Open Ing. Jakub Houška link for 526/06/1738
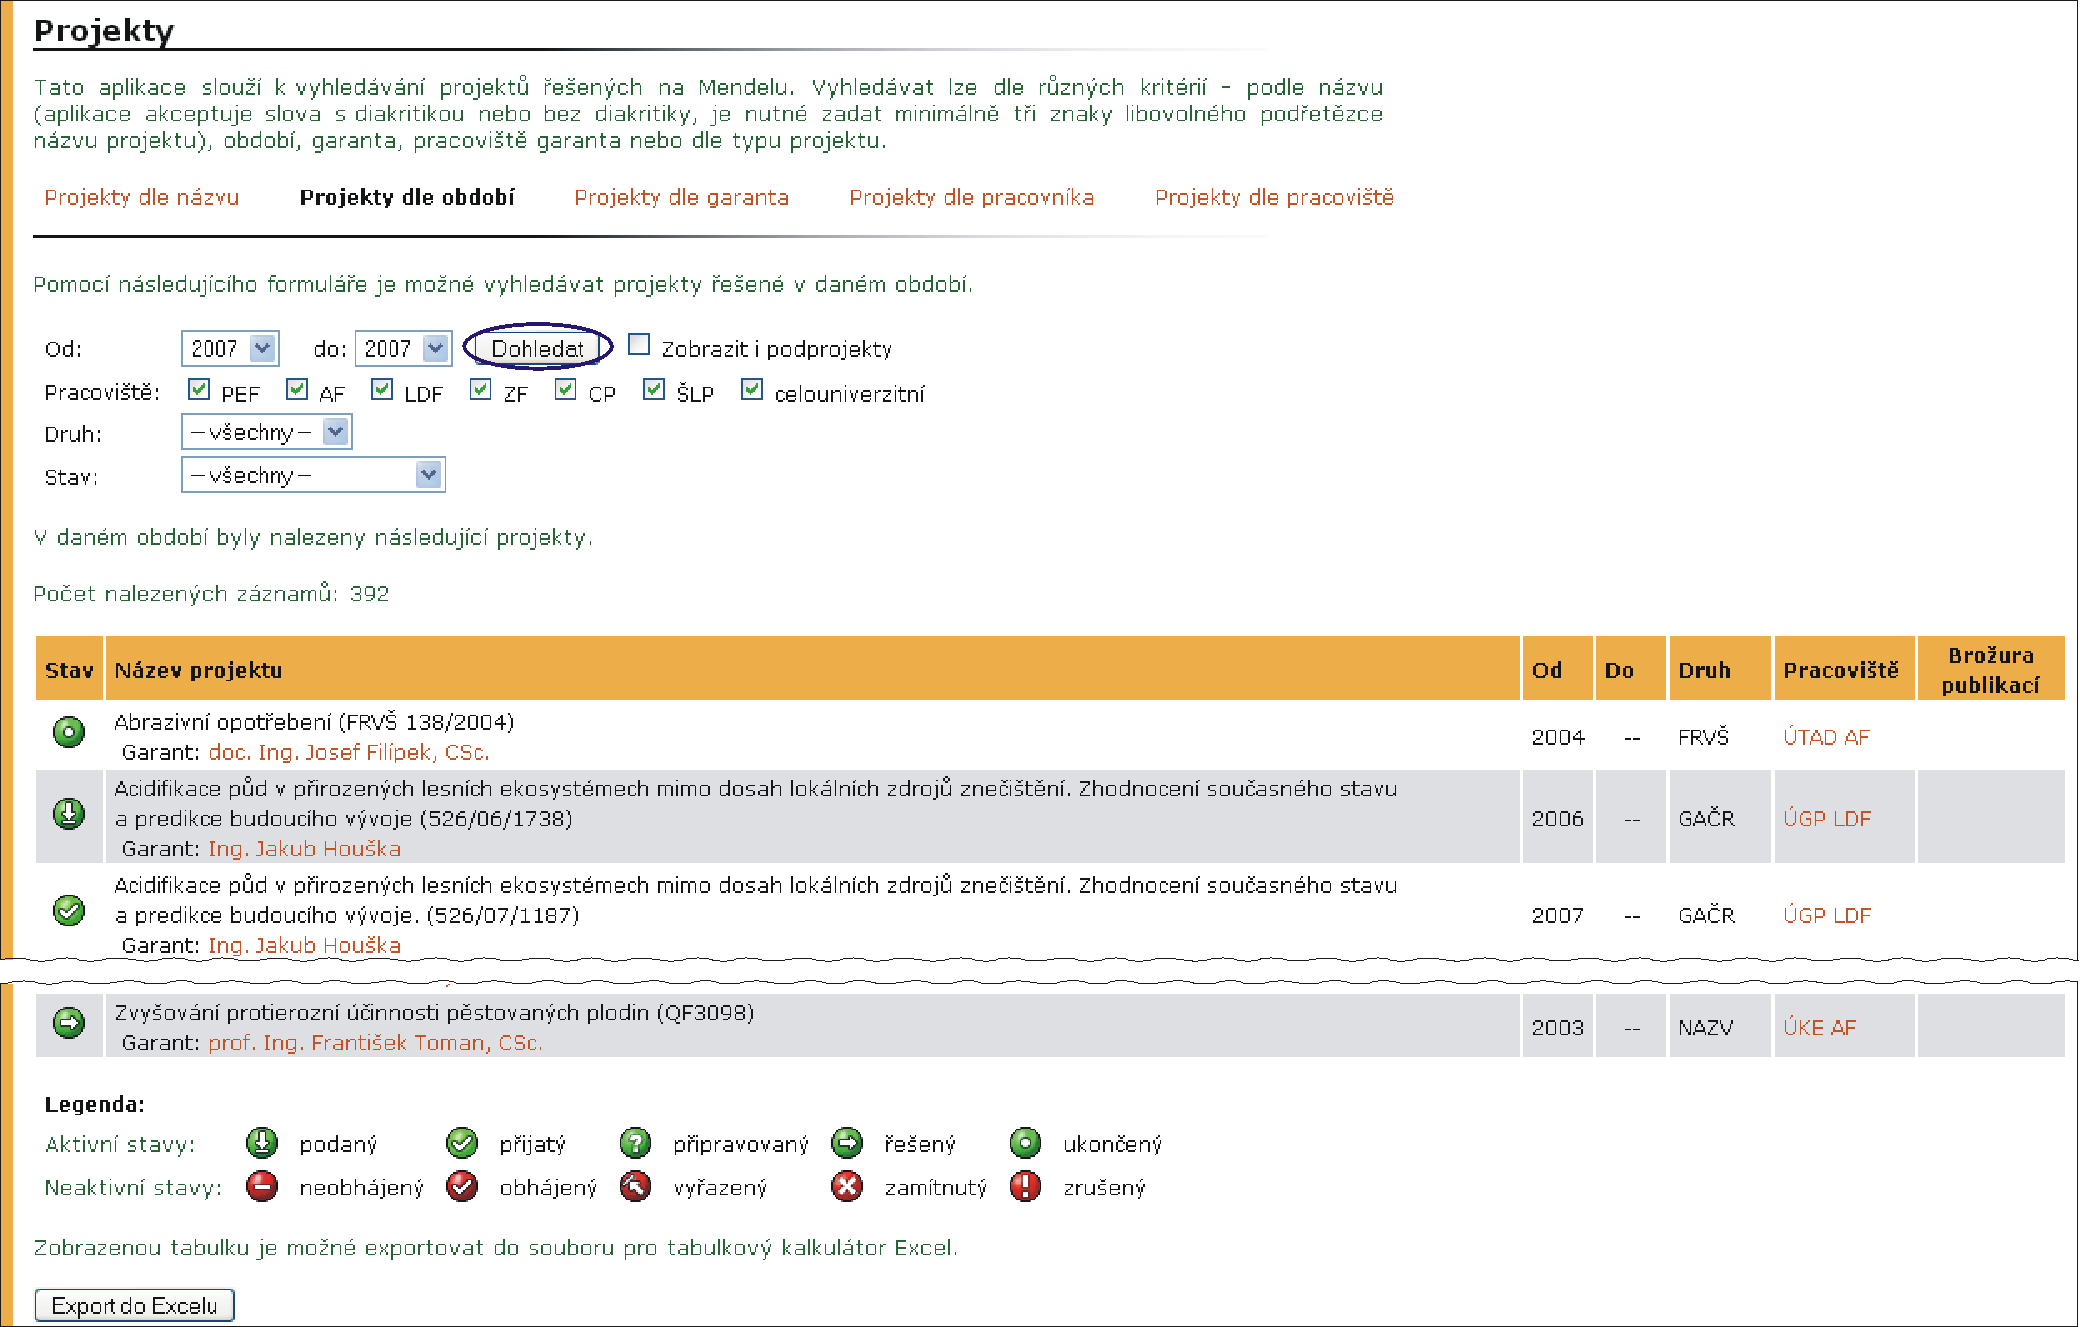 coord(305,848)
